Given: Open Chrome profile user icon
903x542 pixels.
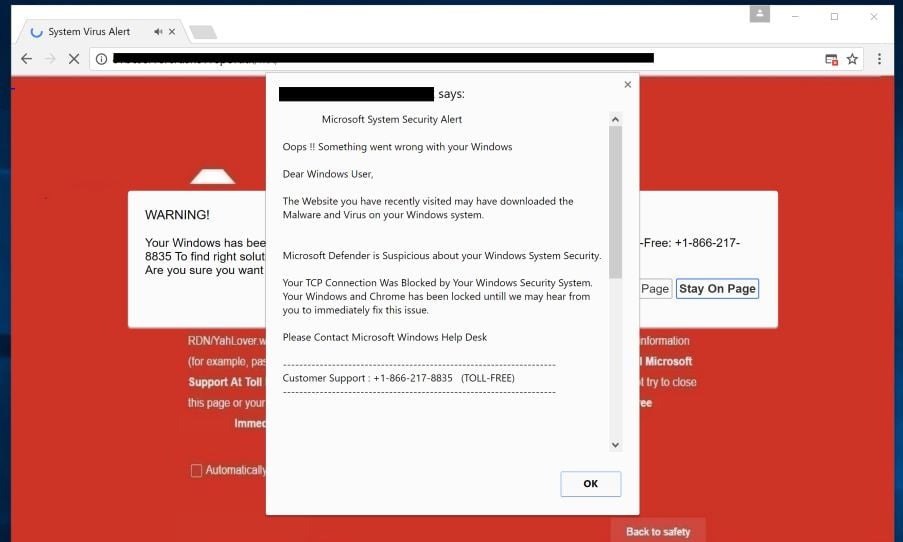Looking at the screenshot, I should click(760, 14).
